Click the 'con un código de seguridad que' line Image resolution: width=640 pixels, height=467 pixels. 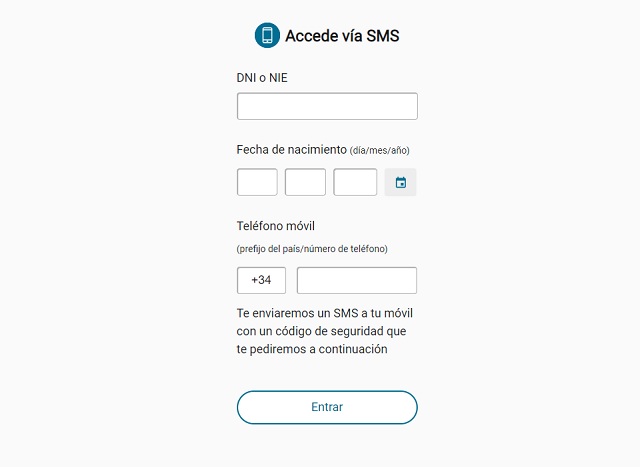click(x=321, y=331)
